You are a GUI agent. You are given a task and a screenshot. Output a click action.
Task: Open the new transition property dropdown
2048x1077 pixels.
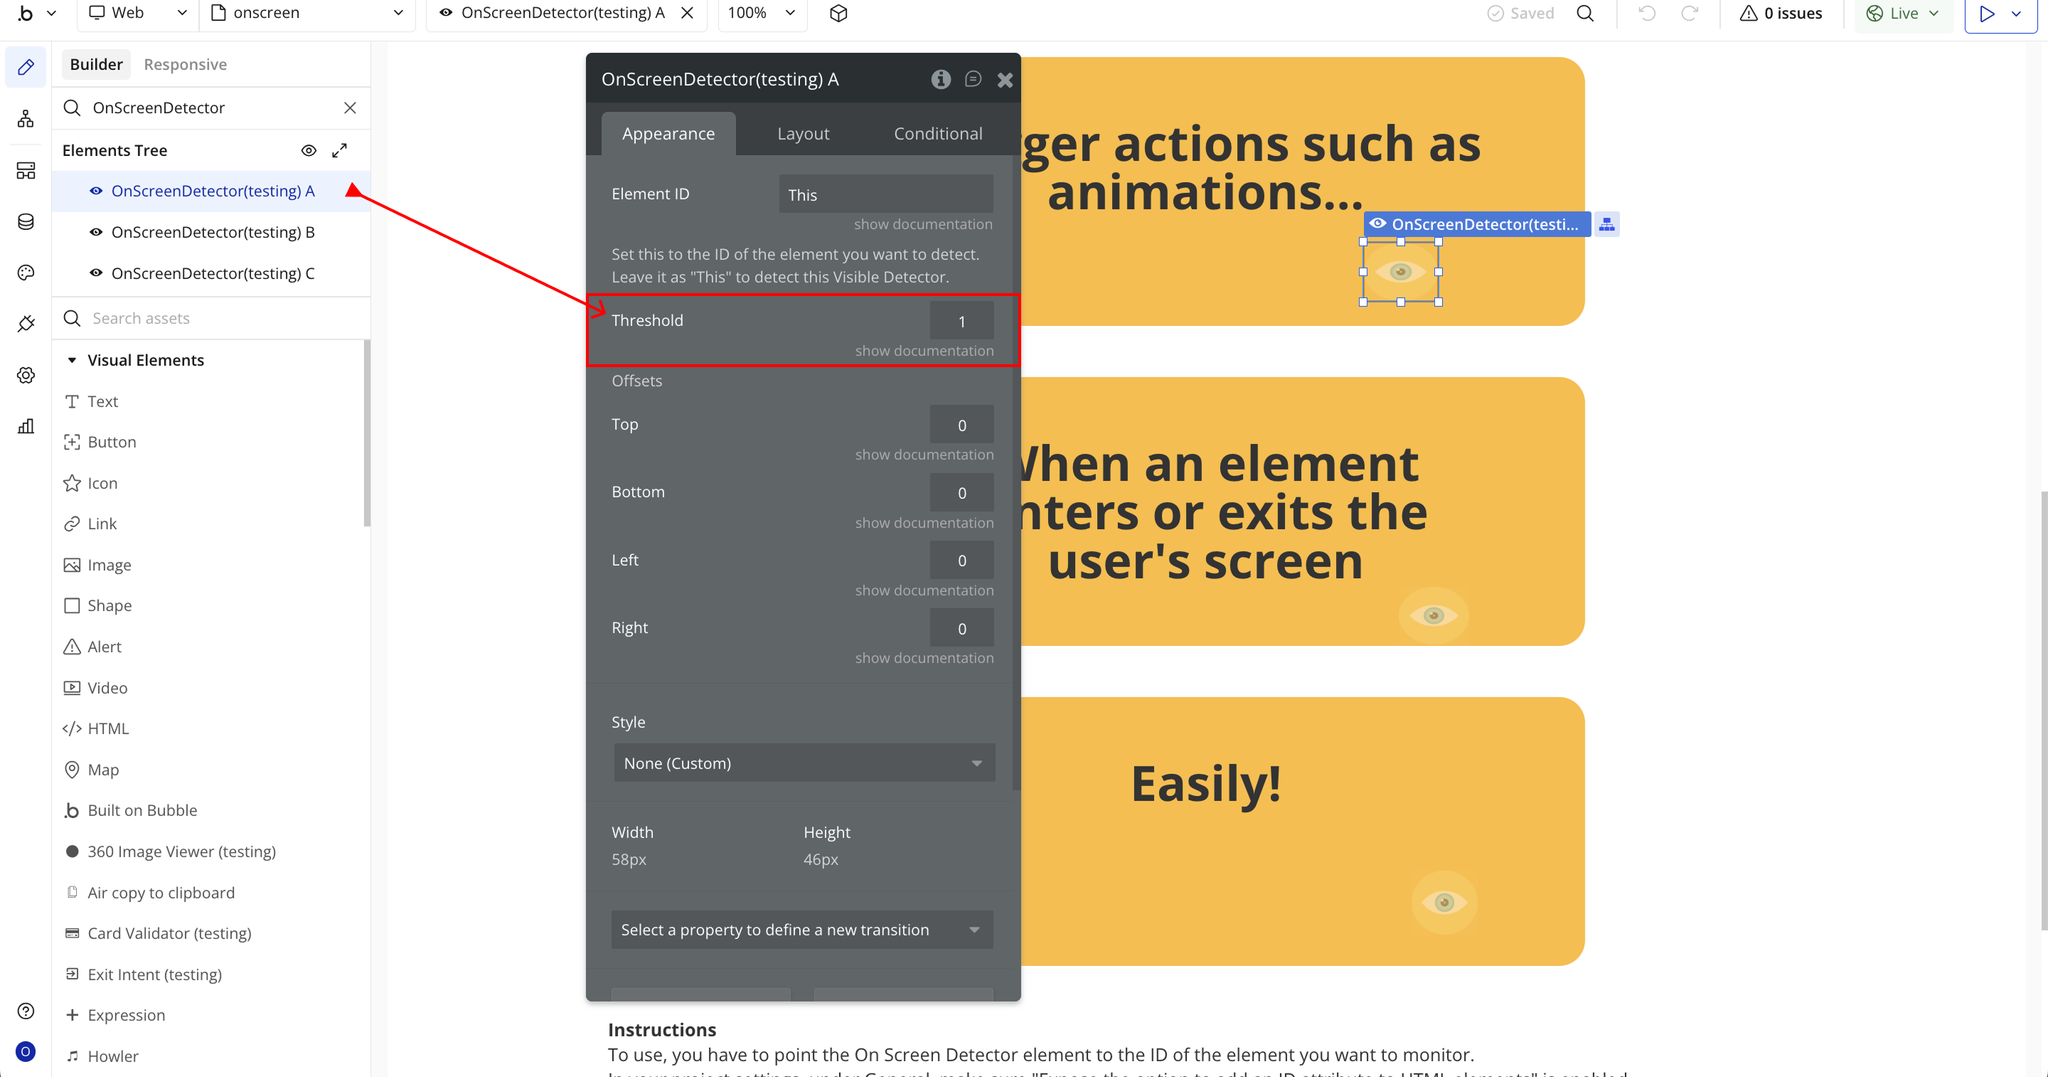click(x=801, y=930)
